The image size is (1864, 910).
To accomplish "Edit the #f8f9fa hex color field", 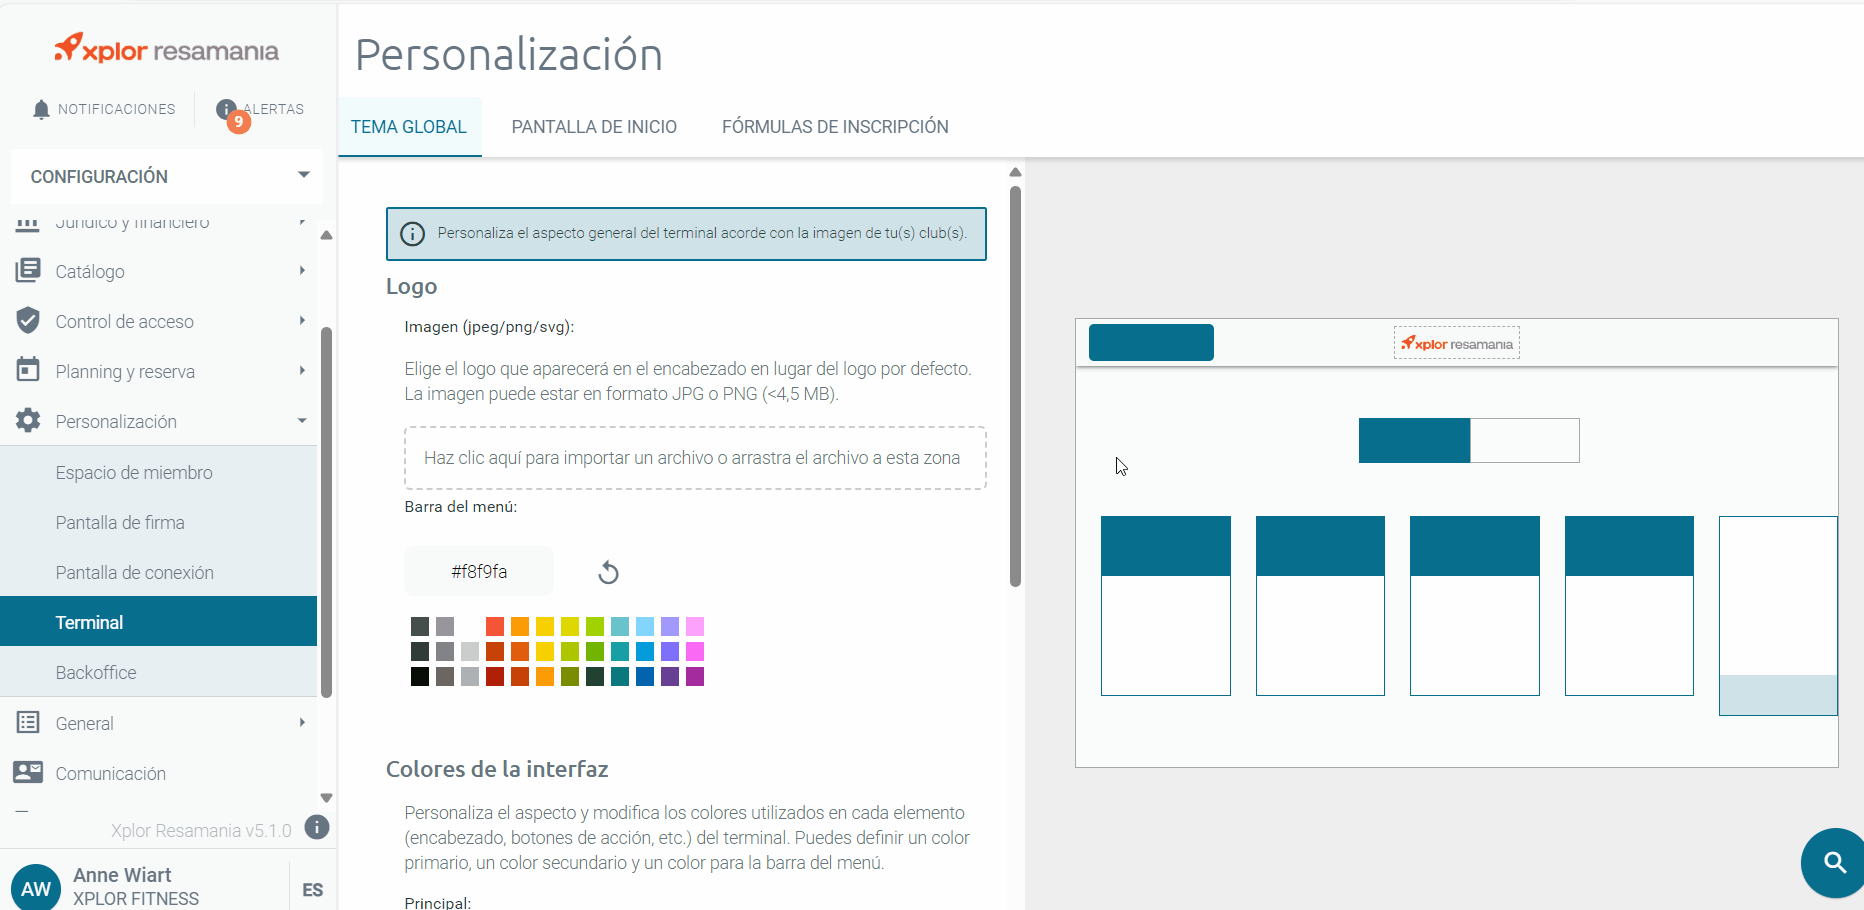I will pyautogui.click(x=478, y=571).
